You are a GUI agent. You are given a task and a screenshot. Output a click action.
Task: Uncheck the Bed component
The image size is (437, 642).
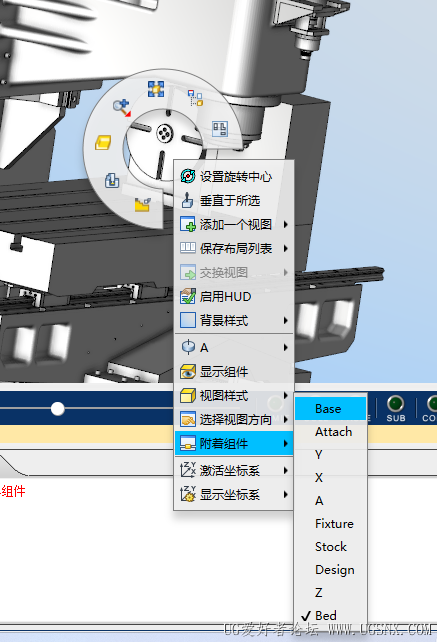click(331, 615)
